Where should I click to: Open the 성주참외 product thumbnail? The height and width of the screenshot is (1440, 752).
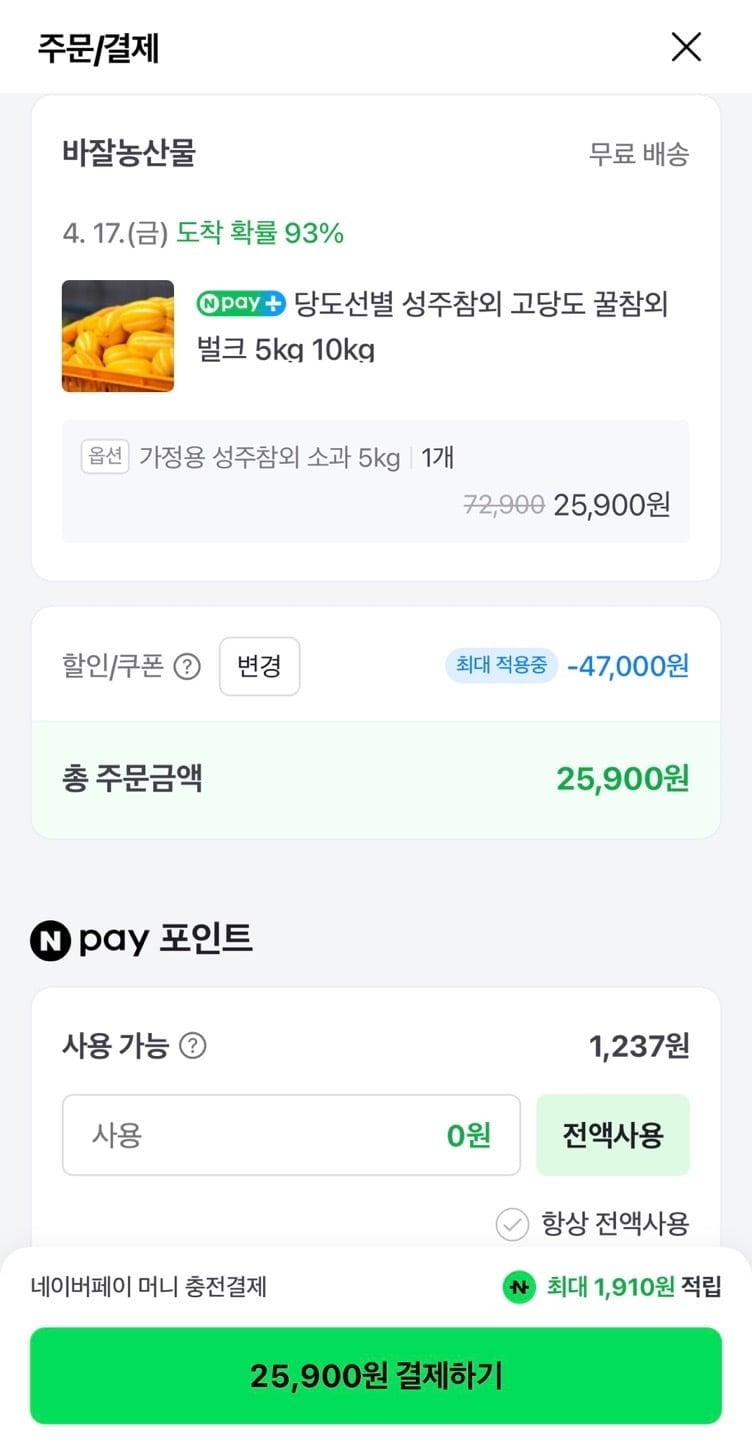pos(118,336)
